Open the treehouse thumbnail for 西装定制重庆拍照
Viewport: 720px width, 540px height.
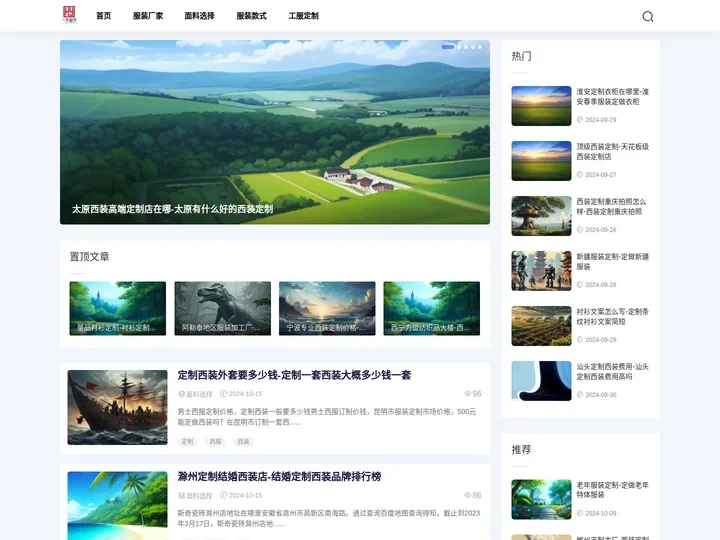pos(541,216)
